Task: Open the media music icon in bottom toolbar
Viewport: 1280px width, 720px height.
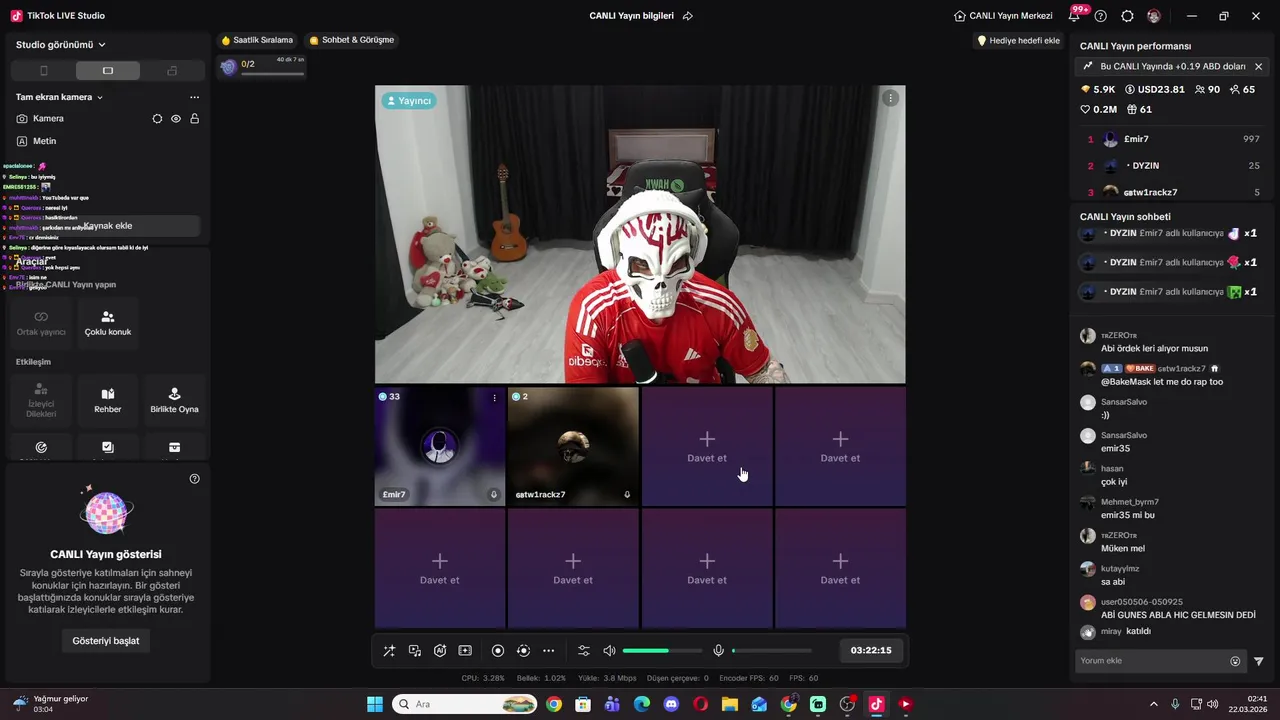Action: coord(415,651)
